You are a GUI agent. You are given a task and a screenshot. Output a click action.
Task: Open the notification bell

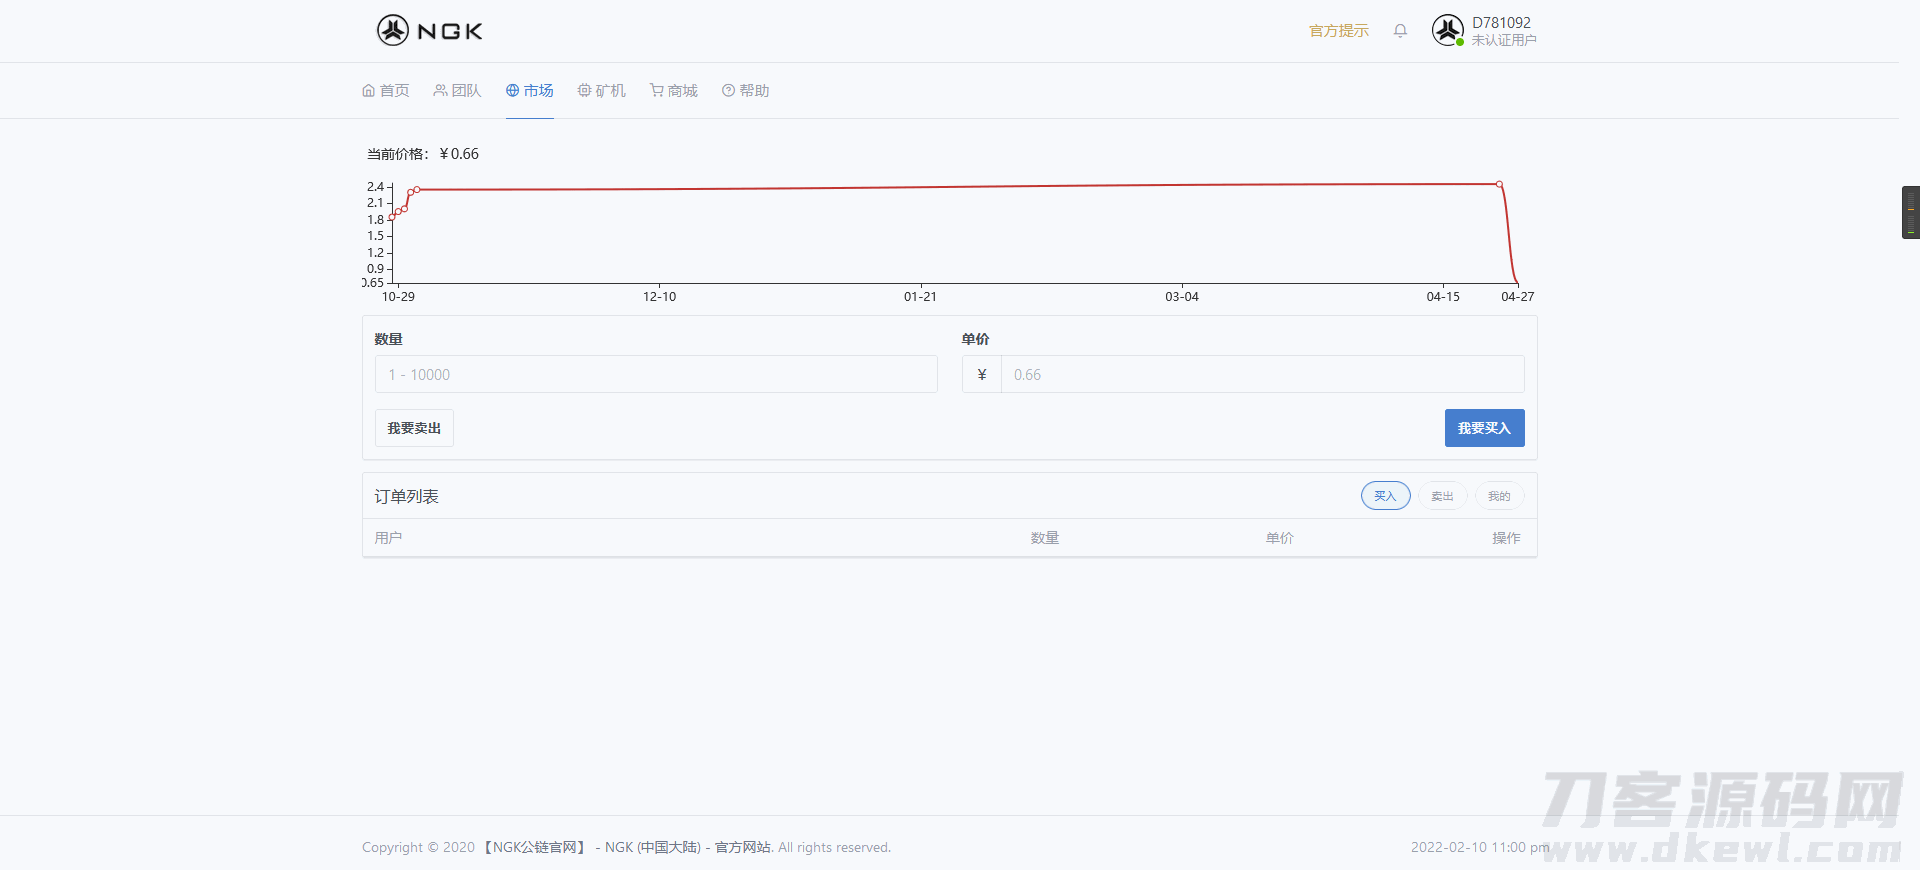[1400, 31]
